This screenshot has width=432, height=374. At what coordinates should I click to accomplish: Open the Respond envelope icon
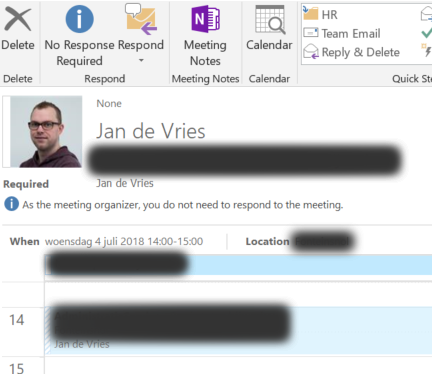coord(141,19)
